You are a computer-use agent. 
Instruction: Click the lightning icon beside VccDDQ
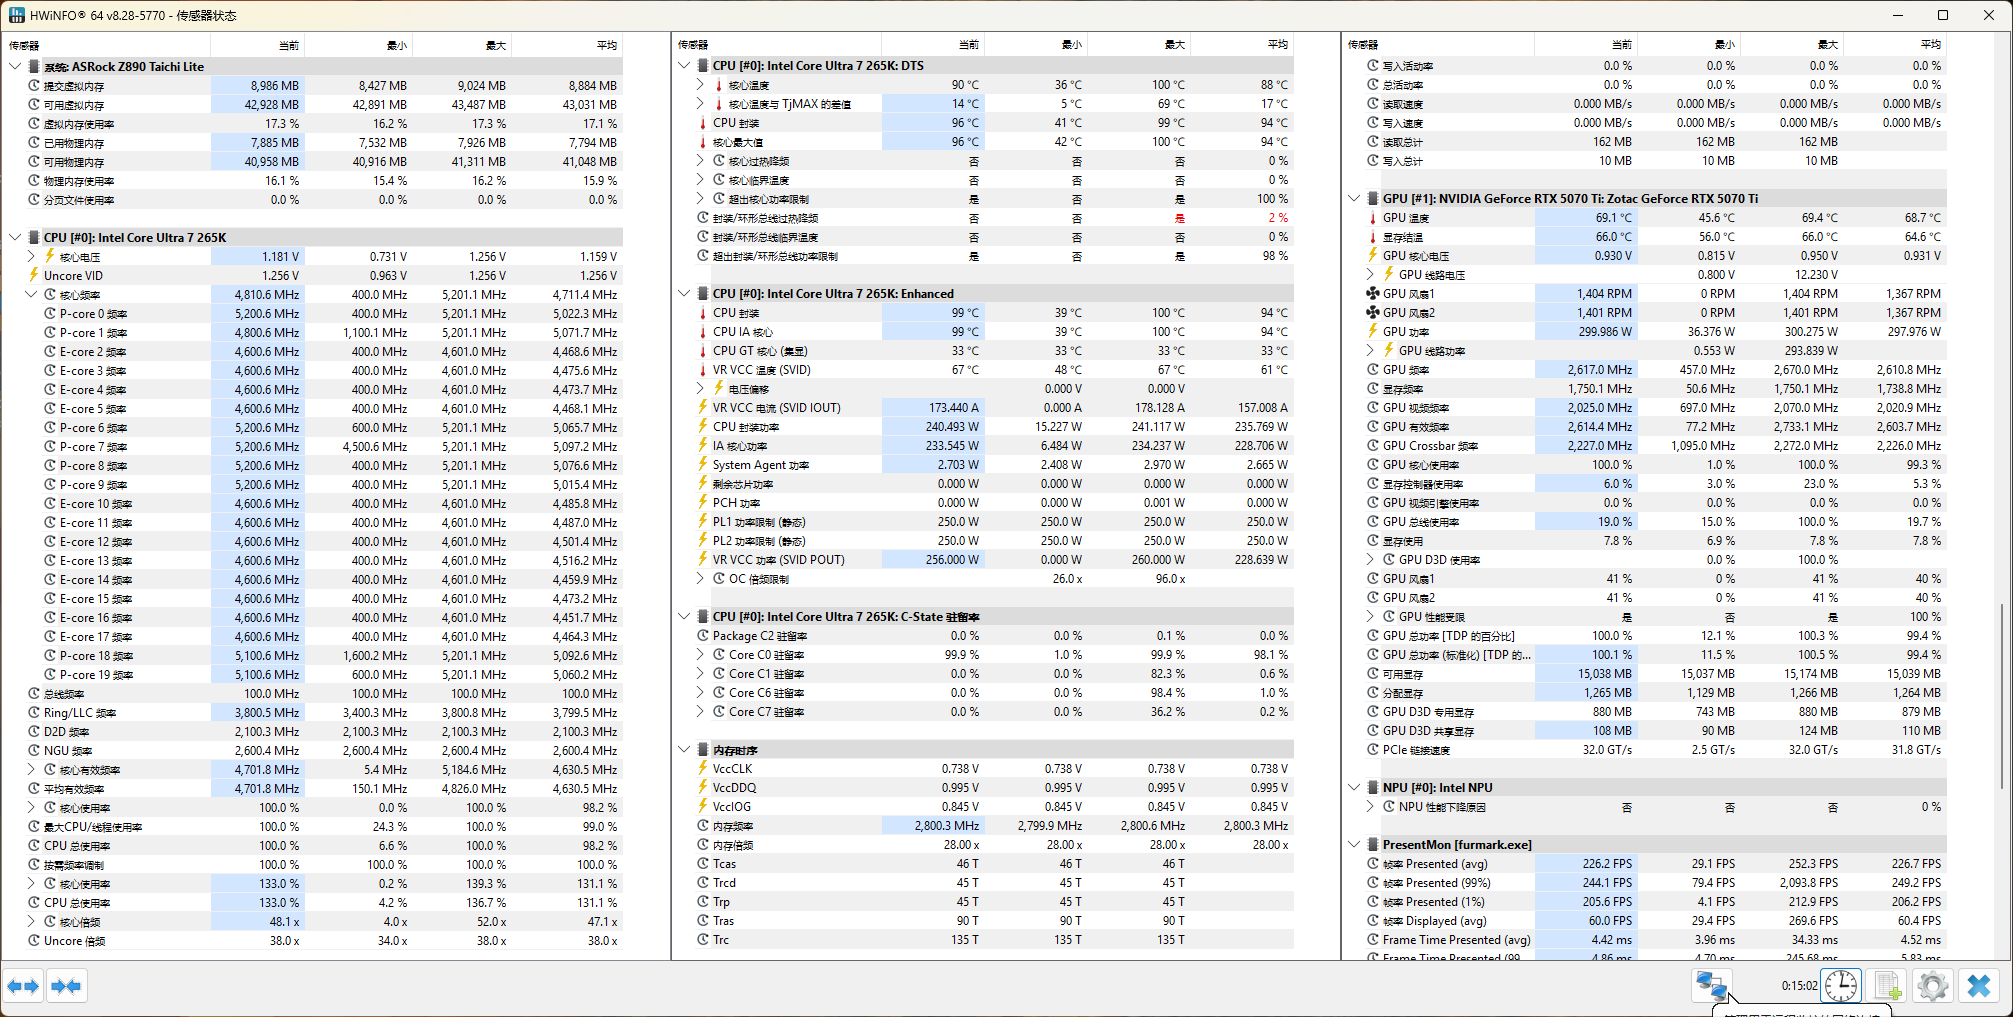tap(703, 788)
